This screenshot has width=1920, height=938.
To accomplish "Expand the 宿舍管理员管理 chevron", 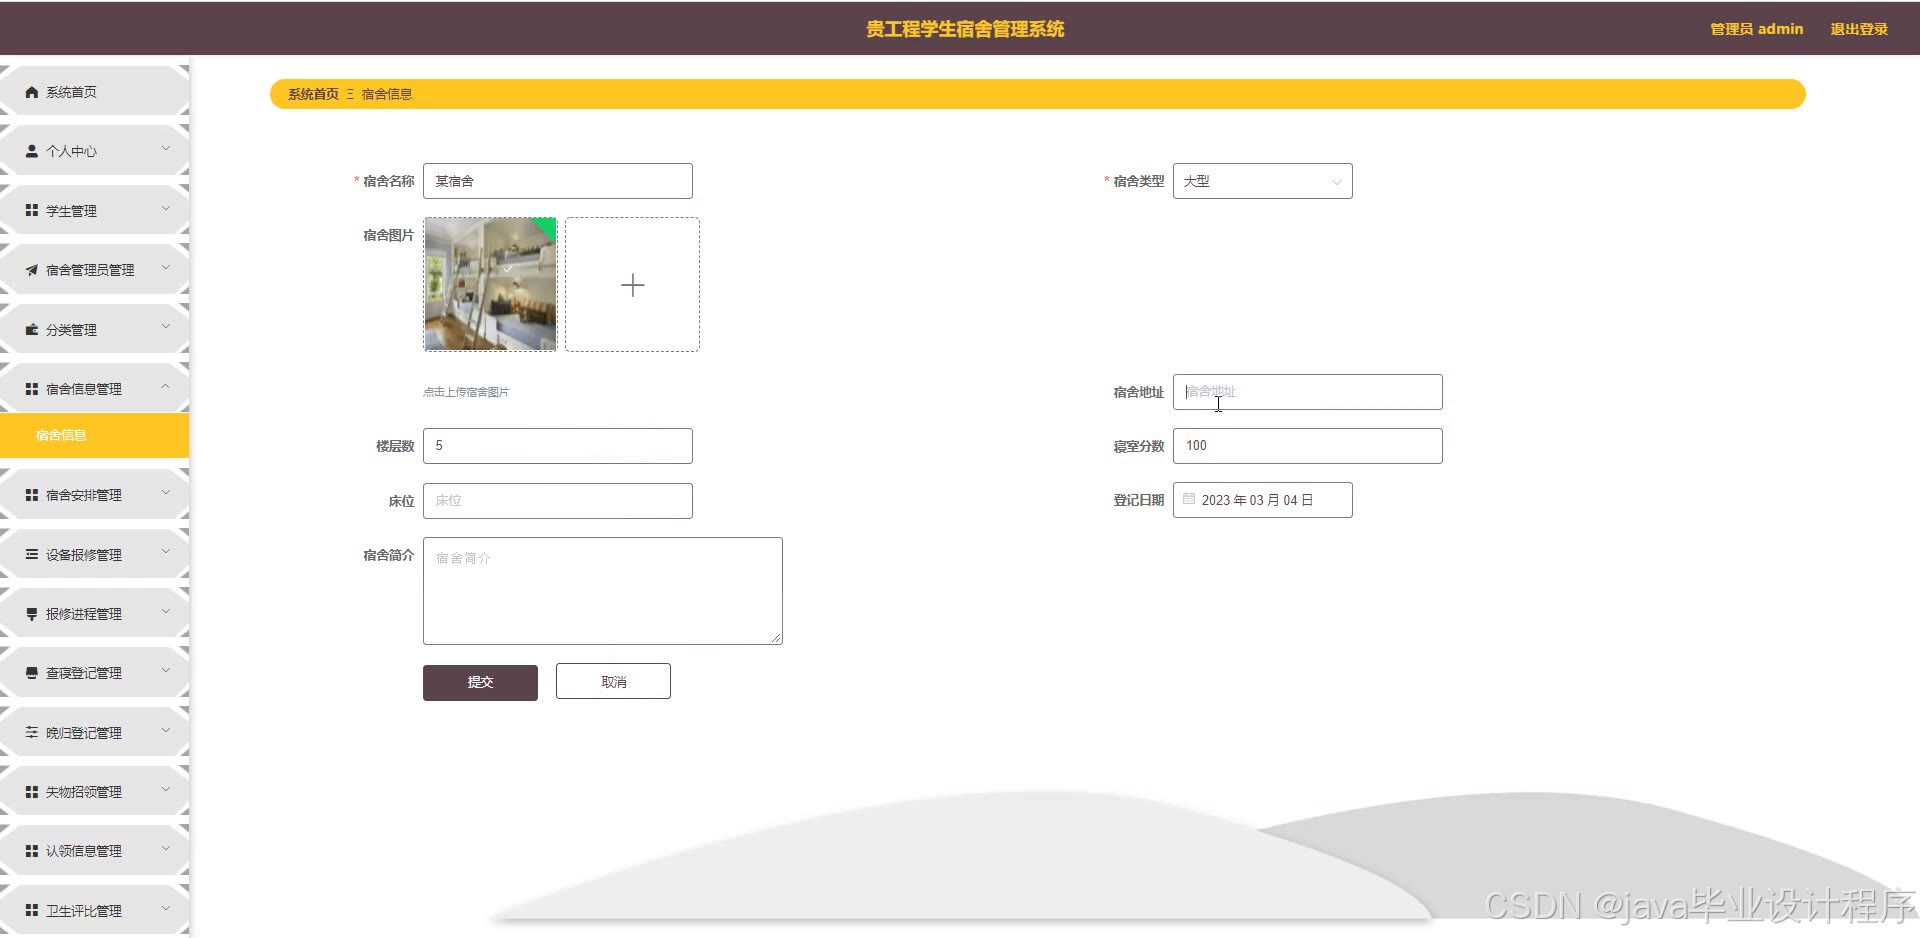I will [x=166, y=268].
